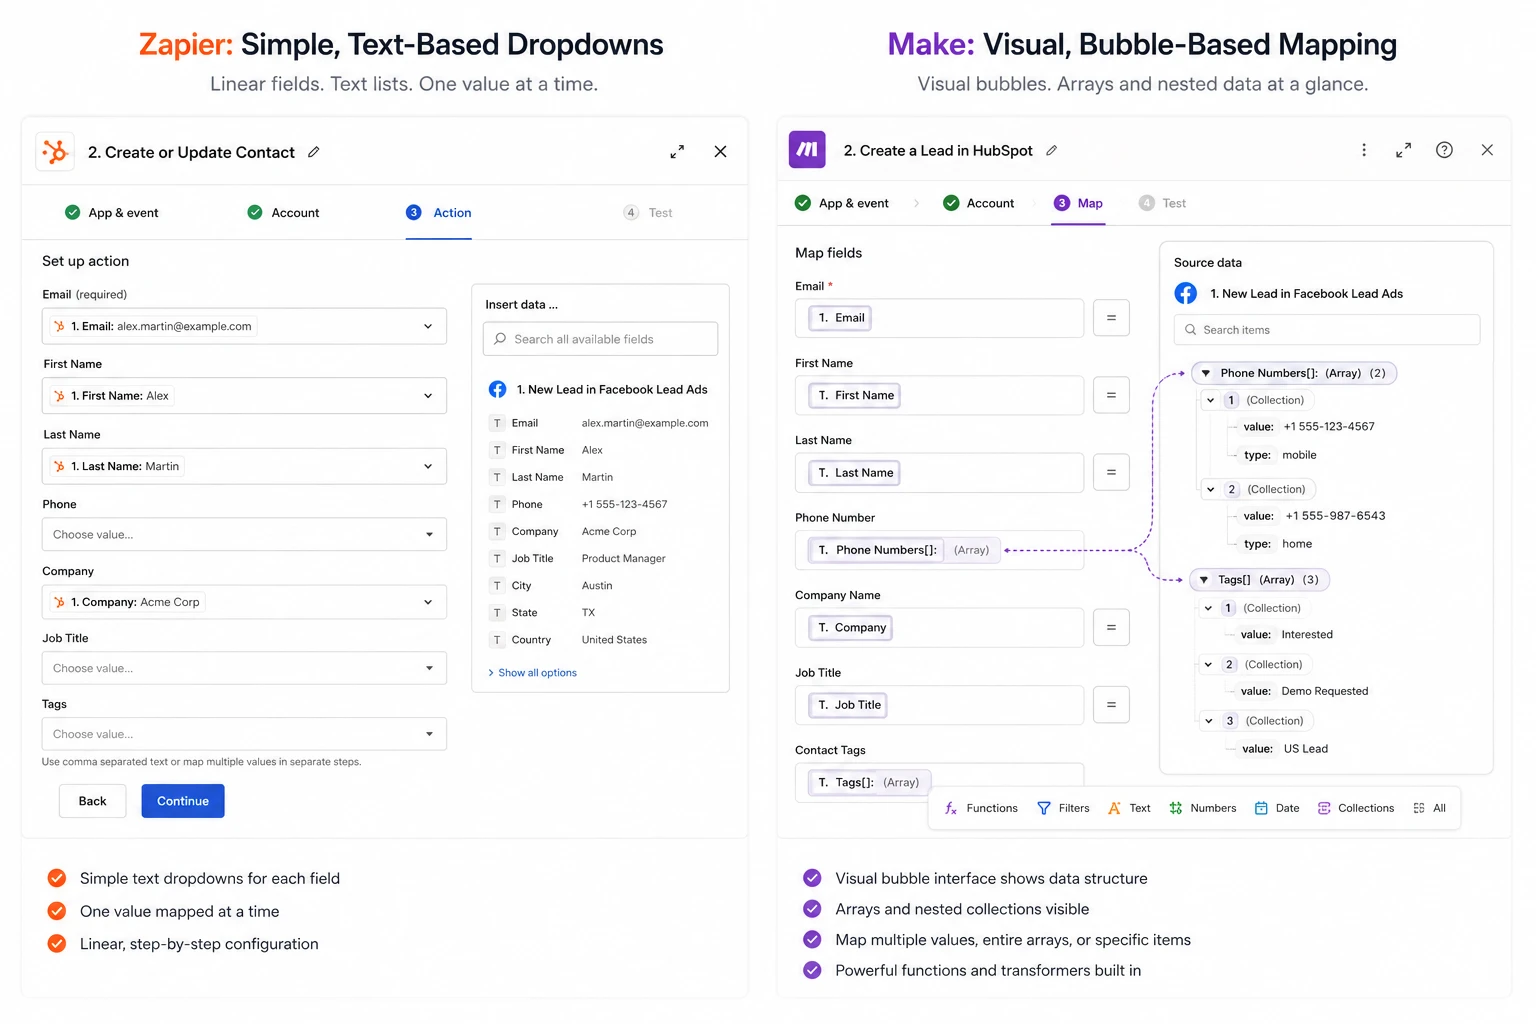Click the 'Tags[]' bubble in Contact Tags field
1536x1024 pixels.
(868, 782)
